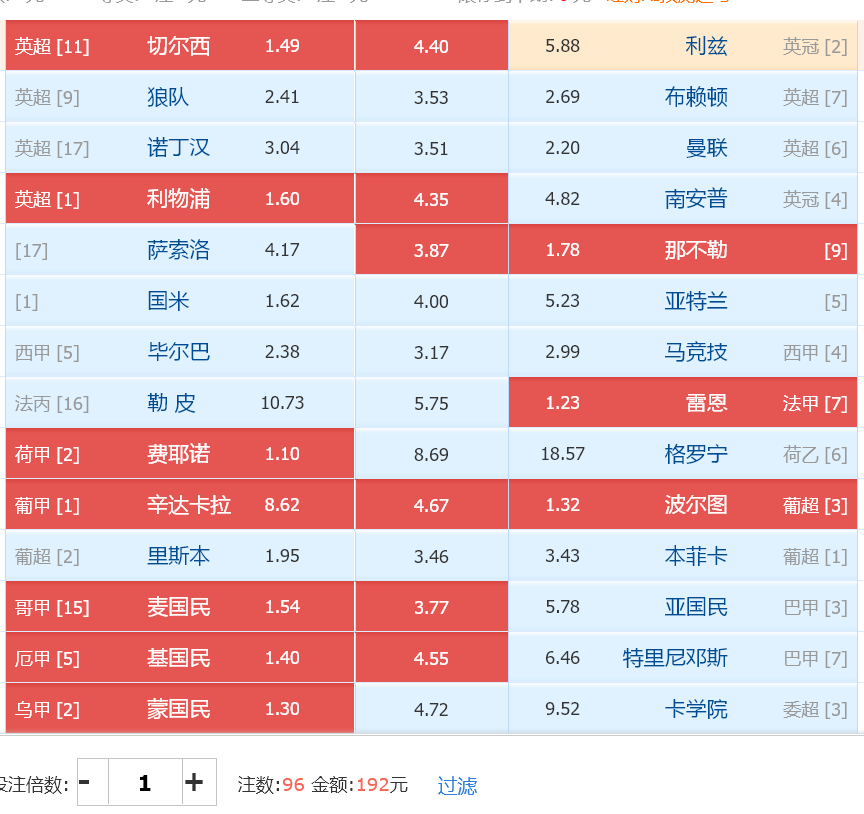Select 格罗宁 away win 18.57
Screen dimensions: 864x814
point(683,454)
